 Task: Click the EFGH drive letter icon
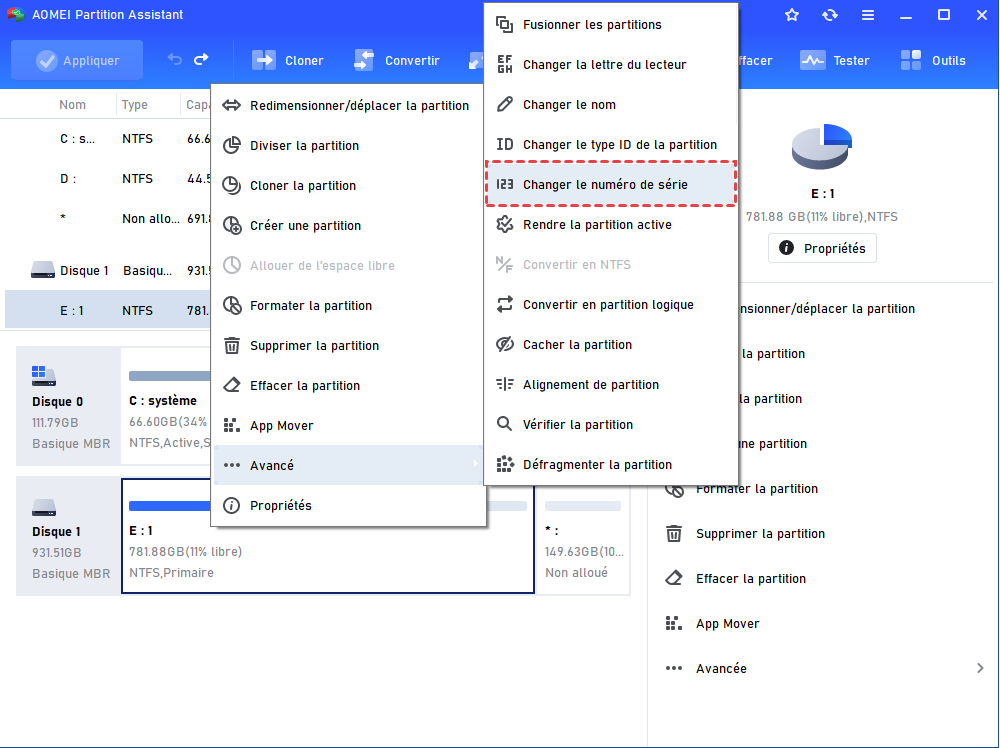click(x=504, y=64)
